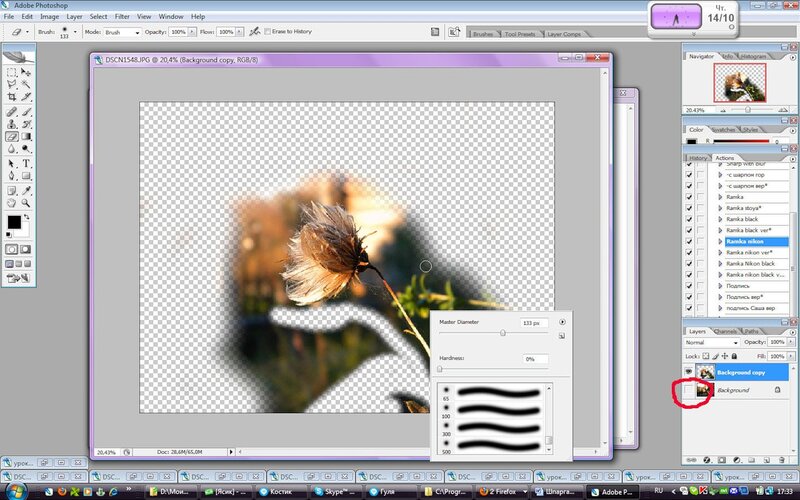This screenshot has height=500, width=800.
Task: Open Brush preset picker dropdown arrow
Action: click(x=75, y=32)
